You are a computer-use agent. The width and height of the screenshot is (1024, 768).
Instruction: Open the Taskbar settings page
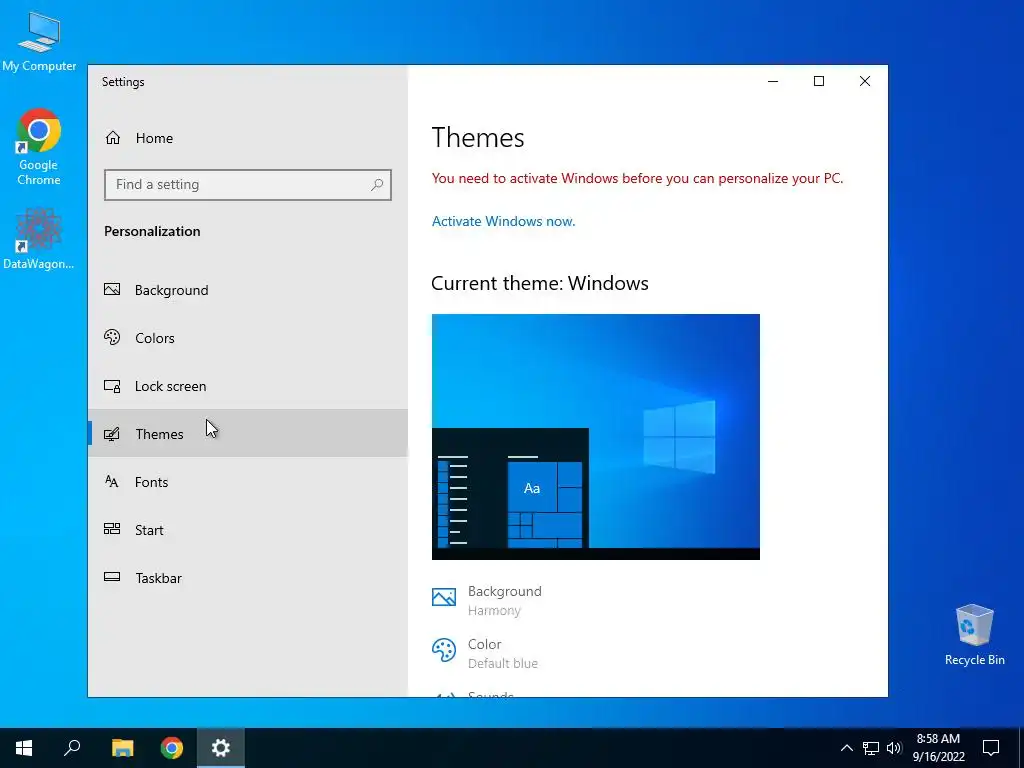point(248,578)
